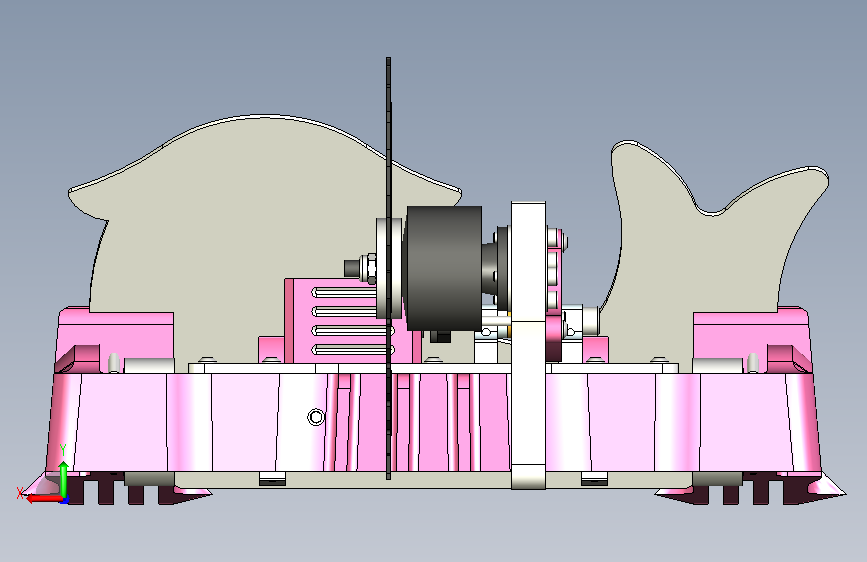Select the white vertical support plate
Image resolution: width=867 pixels, height=562 pixels.
(x=528, y=346)
